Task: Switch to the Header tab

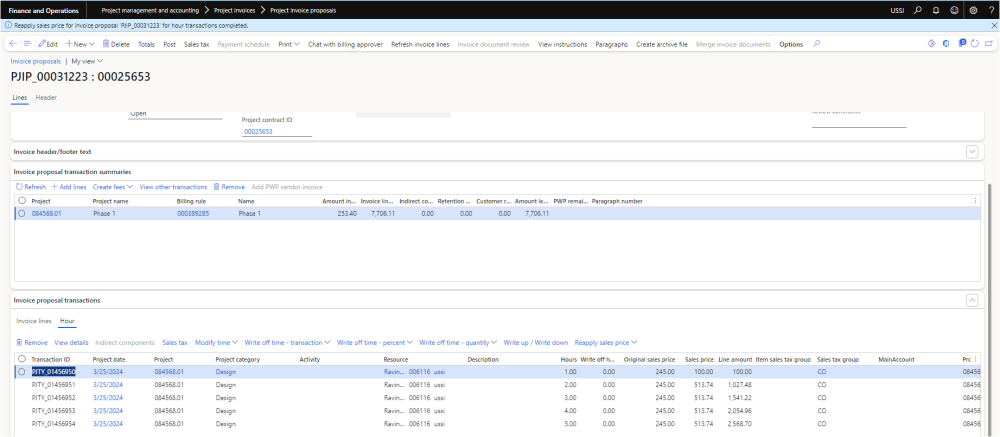Action: (x=46, y=97)
